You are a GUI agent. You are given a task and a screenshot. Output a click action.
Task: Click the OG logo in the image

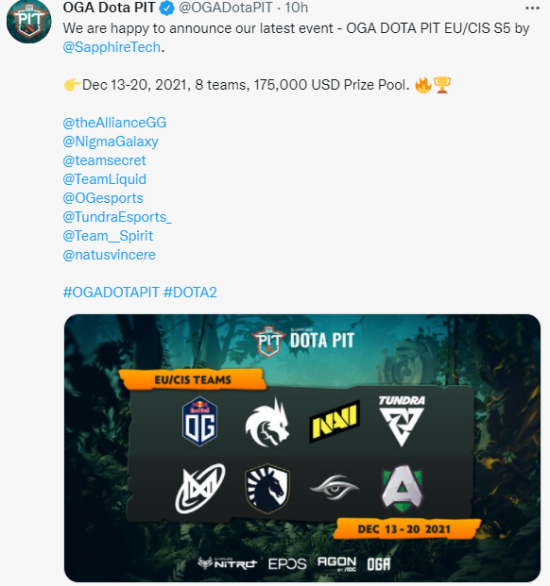pyautogui.click(x=200, y=421)
